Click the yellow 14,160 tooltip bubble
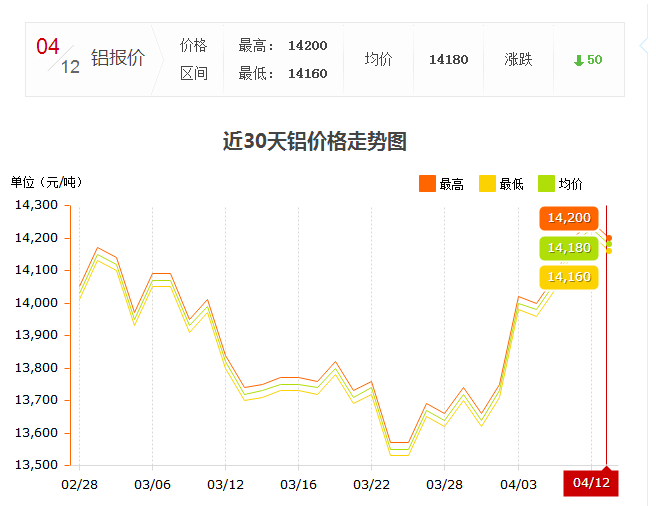Image resolution: width=656 pixels, height=506 pixels. (569, 276)
